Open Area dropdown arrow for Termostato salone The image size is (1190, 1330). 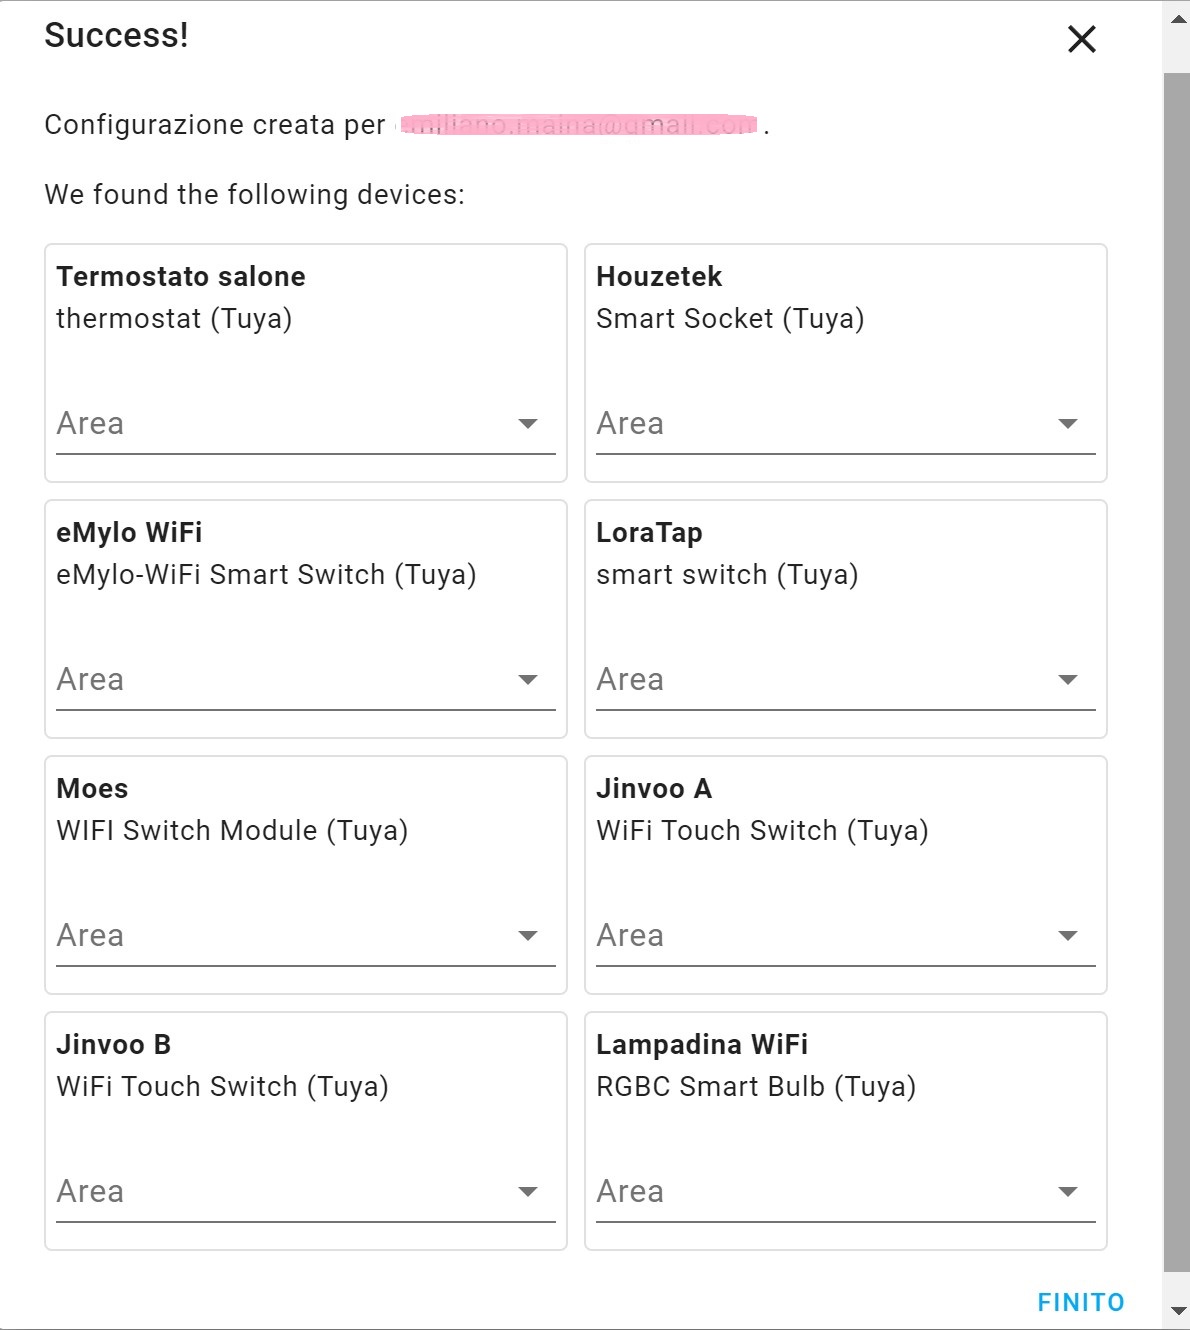(528, 424)
